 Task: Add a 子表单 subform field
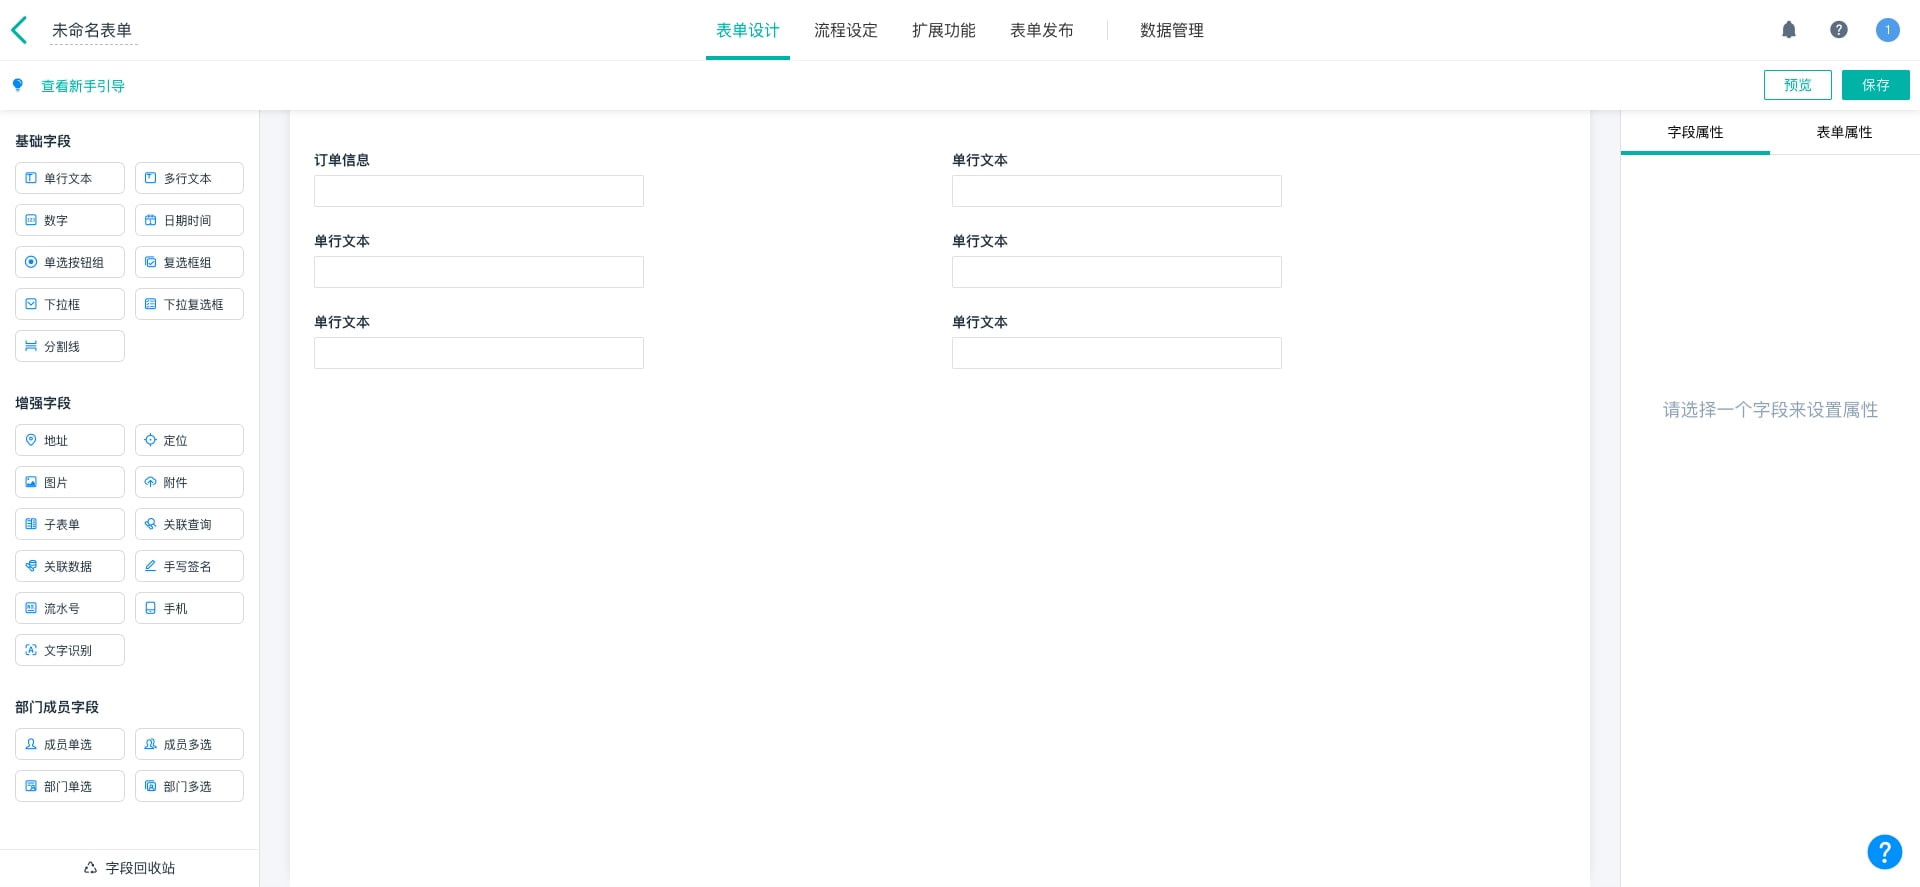pyautogui.click(x=70, y=524)
